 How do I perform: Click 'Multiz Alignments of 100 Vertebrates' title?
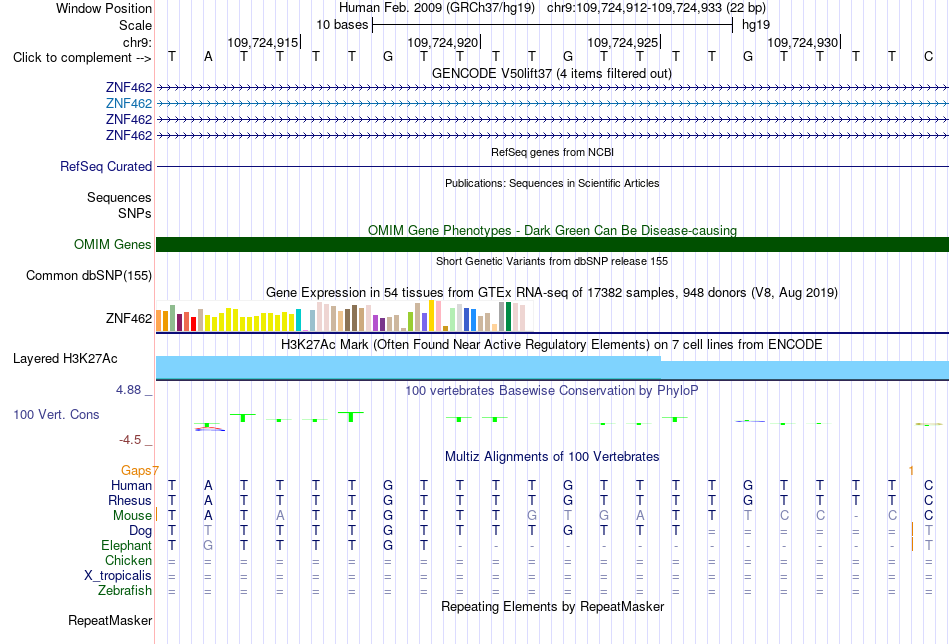coord(552,457)
